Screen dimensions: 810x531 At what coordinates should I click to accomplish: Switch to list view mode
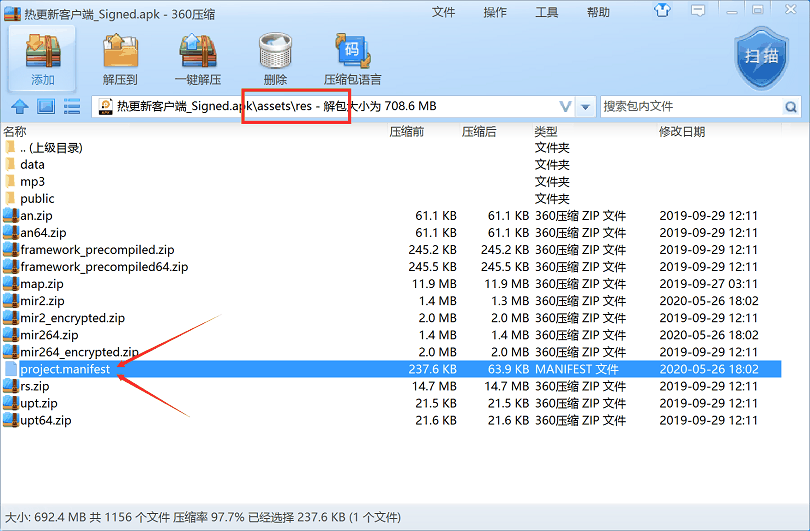72,106
